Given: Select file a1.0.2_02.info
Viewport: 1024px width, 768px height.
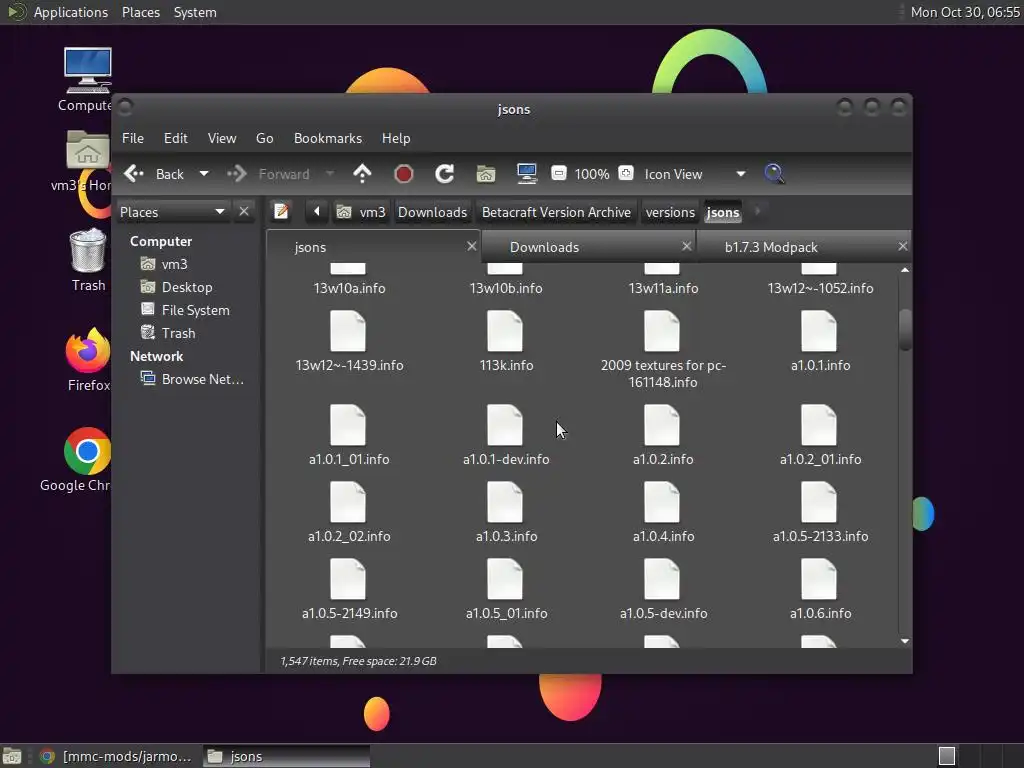Looking at the screenshot, I should [349, 512].
